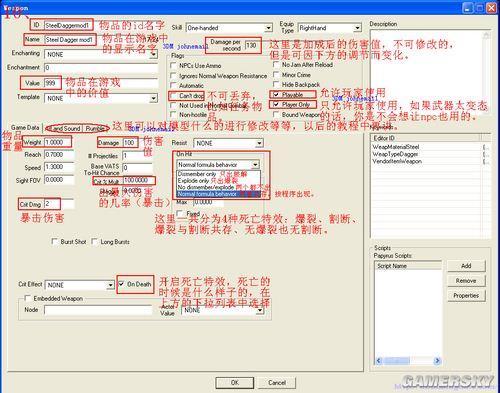
Task: Enable the Can't drop checkbox
Action: click(173, 96)
